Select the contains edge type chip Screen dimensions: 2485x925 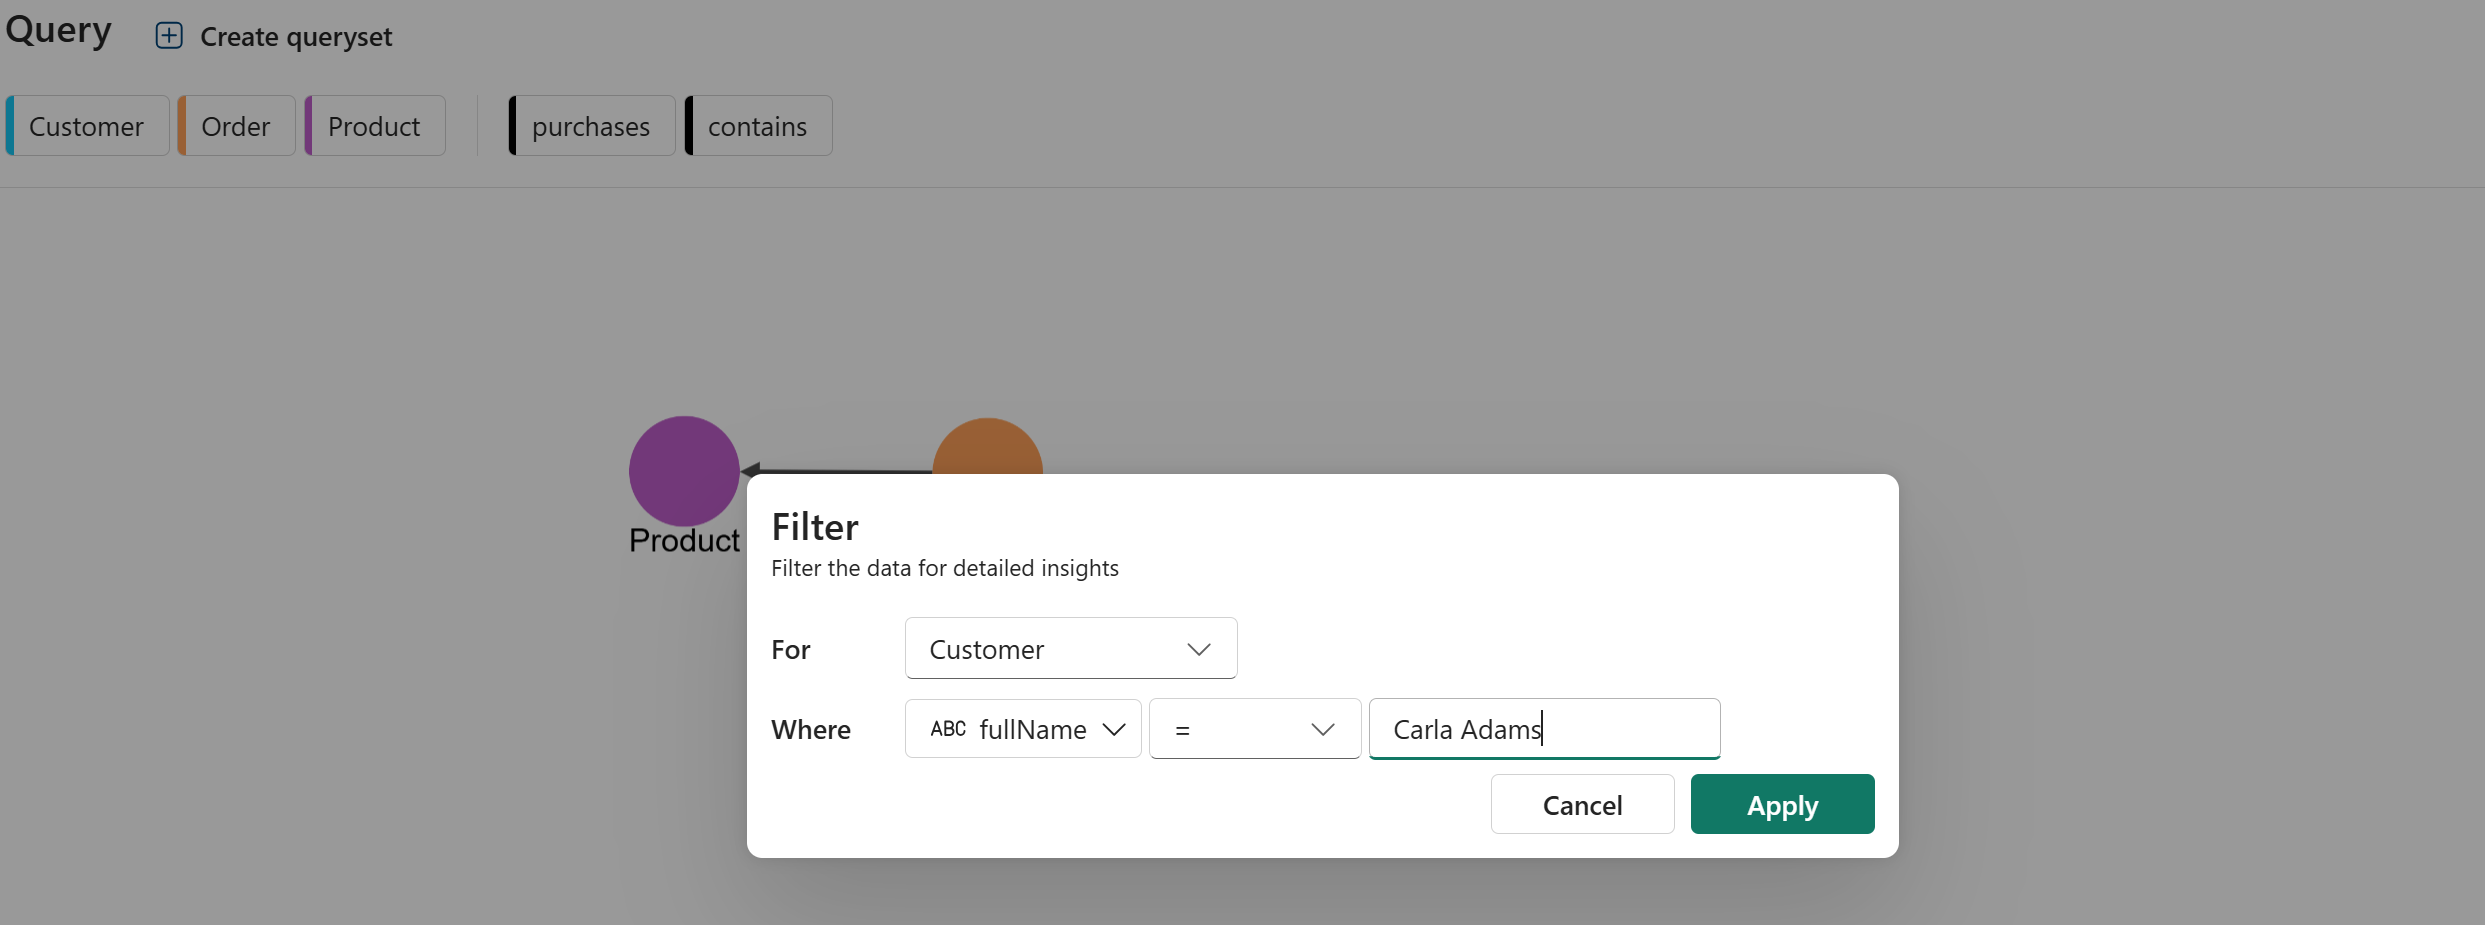click(x=758, y=126)
